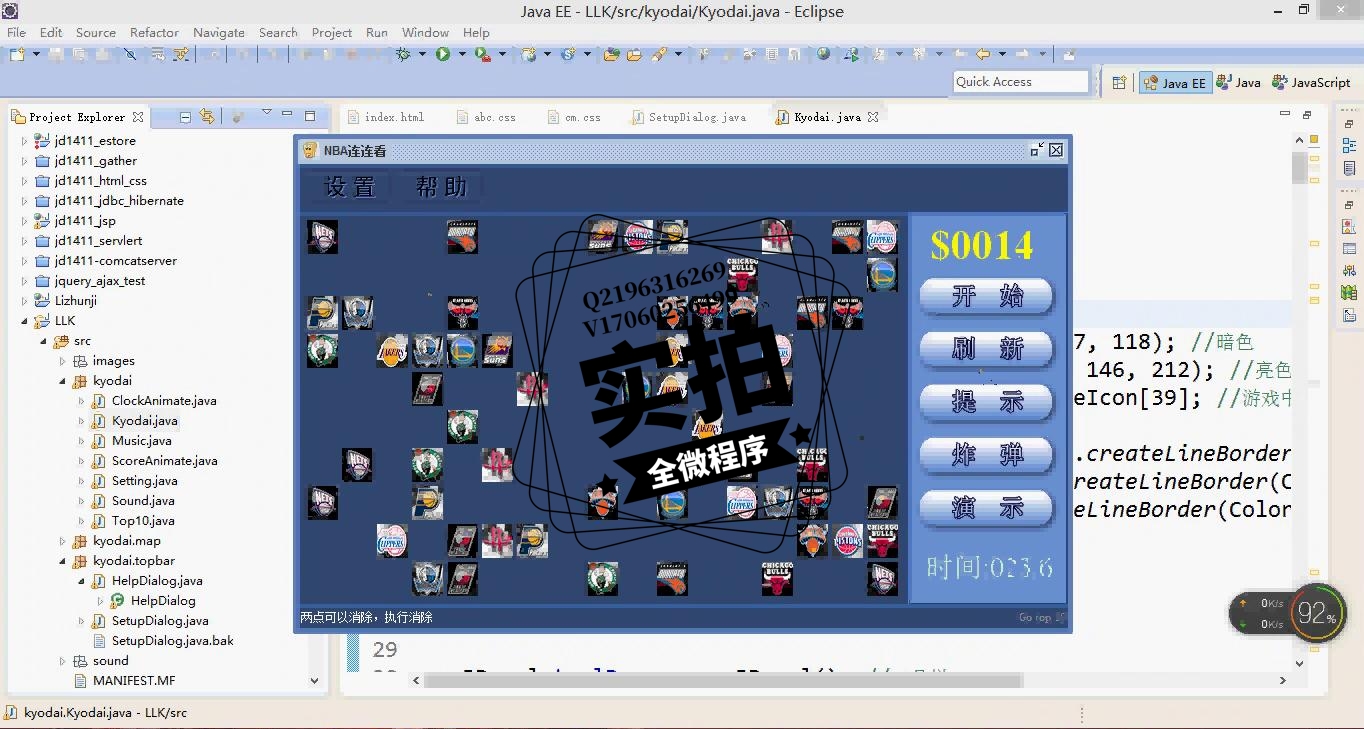Open the Open Type folder icon

612,54
